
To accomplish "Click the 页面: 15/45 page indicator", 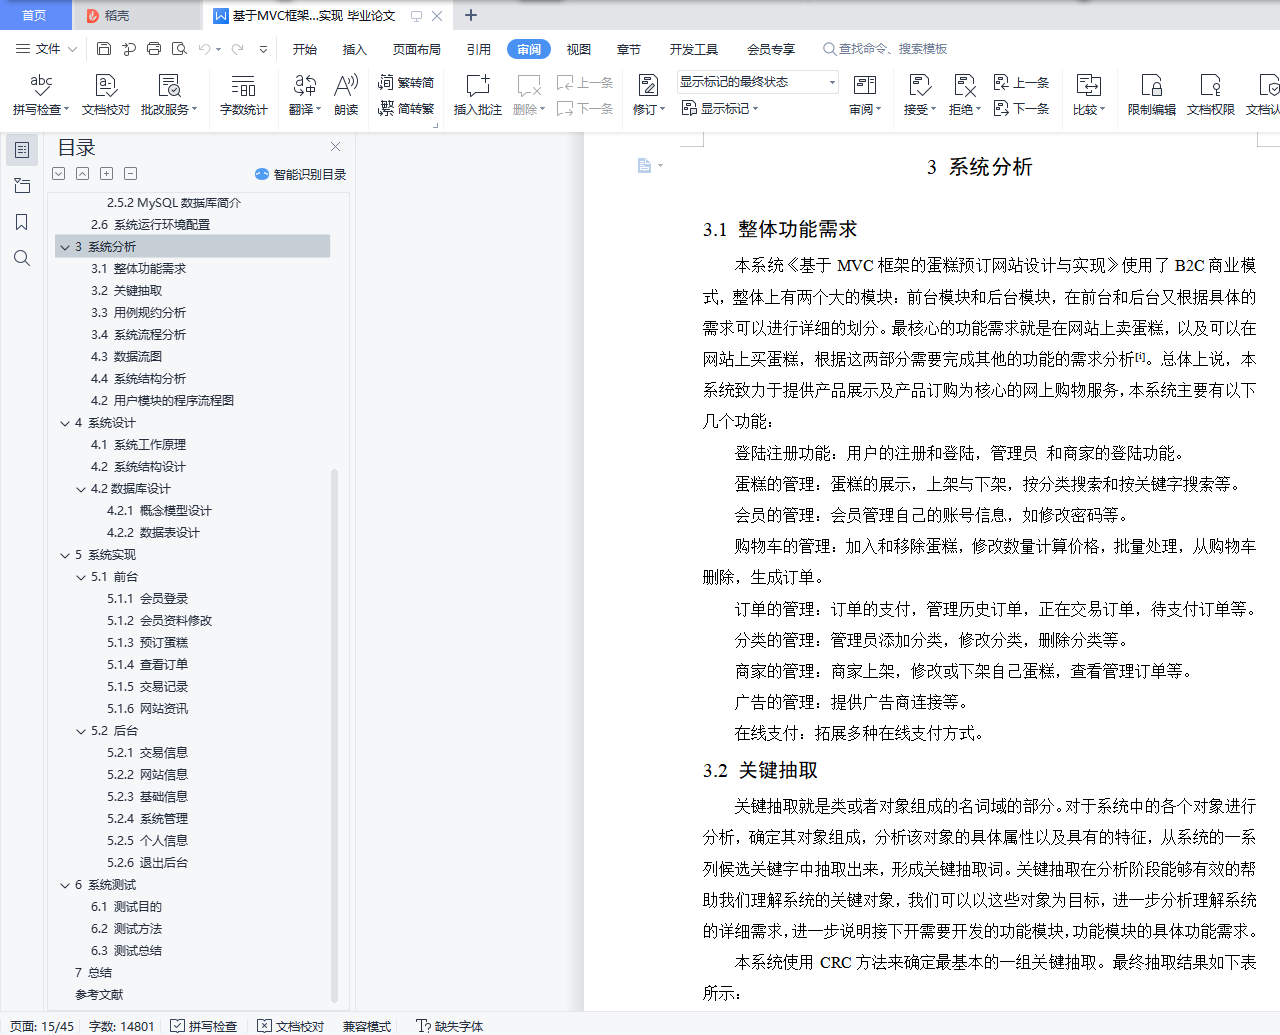I will 42,1026.
